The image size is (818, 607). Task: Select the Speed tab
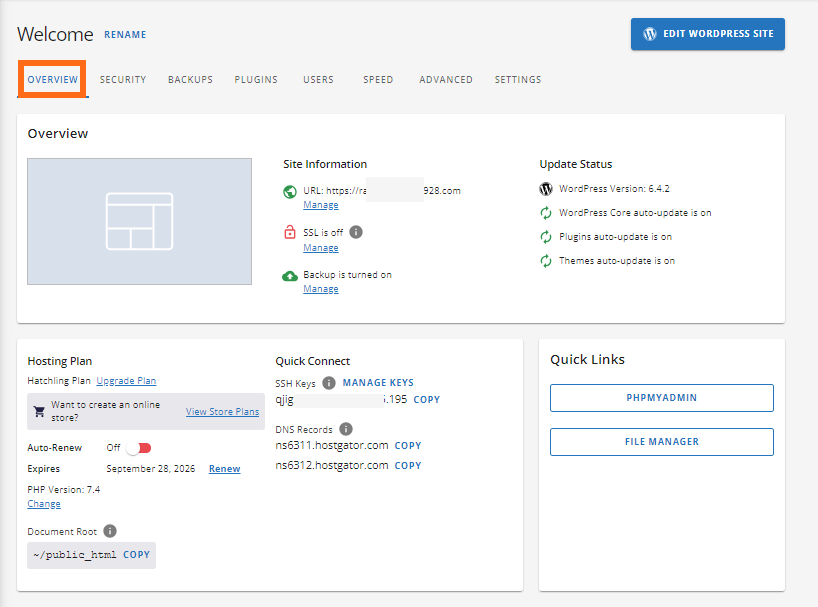click(378, 79)
